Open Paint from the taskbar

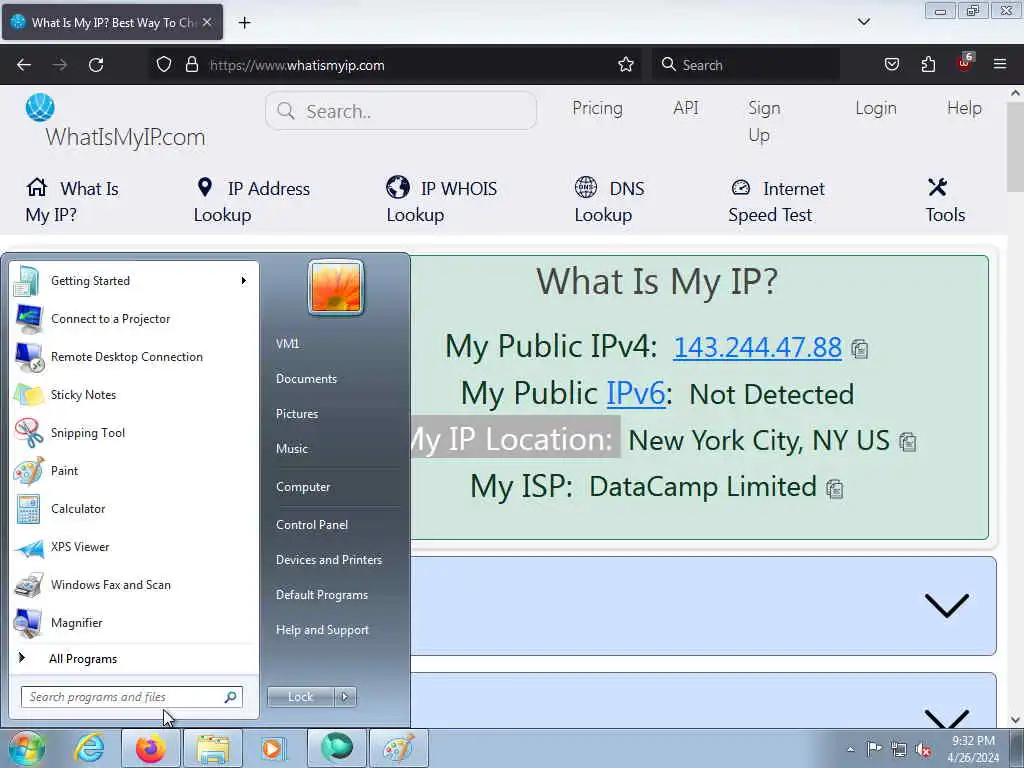[398, 748]
